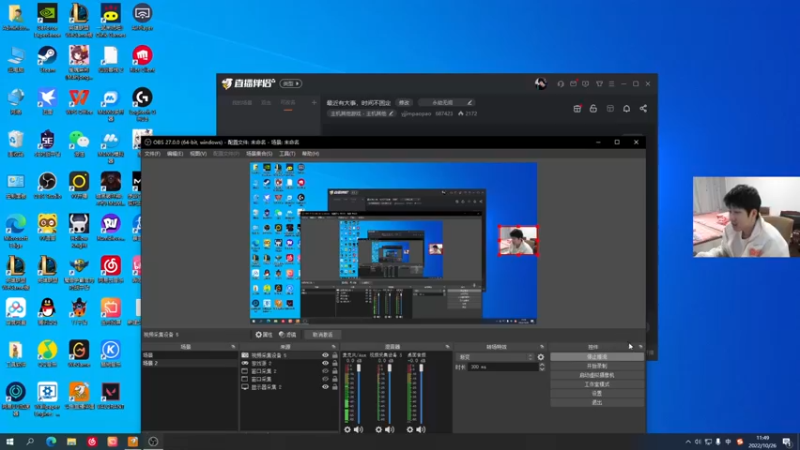Show hidden system tray icons chevron
This screenshot has width=800, height=450.
688,442
